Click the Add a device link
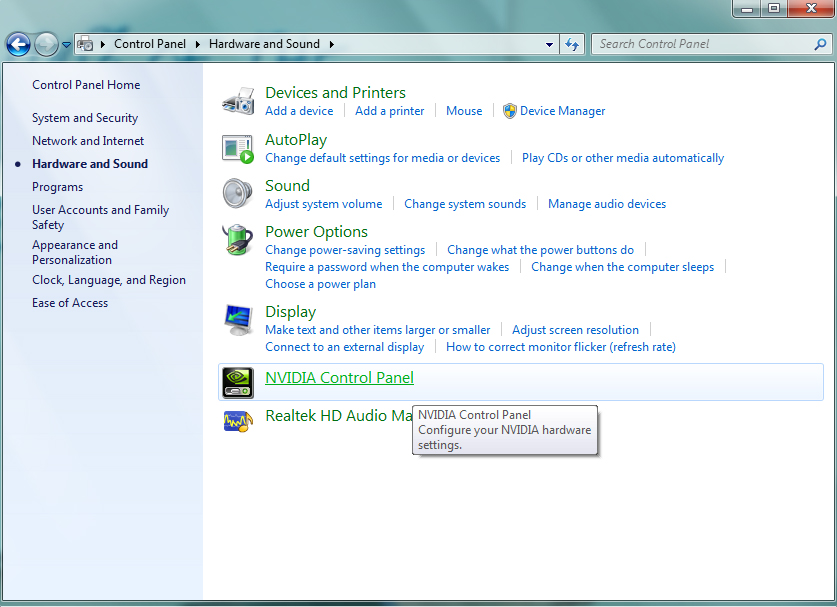This screenshot has width=837, height=607. [299, 111]
